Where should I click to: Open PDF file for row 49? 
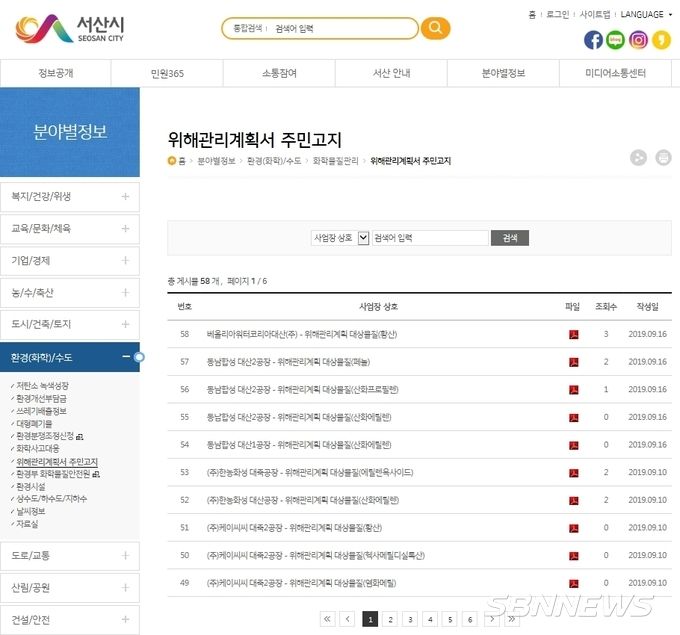click(573, 584)
